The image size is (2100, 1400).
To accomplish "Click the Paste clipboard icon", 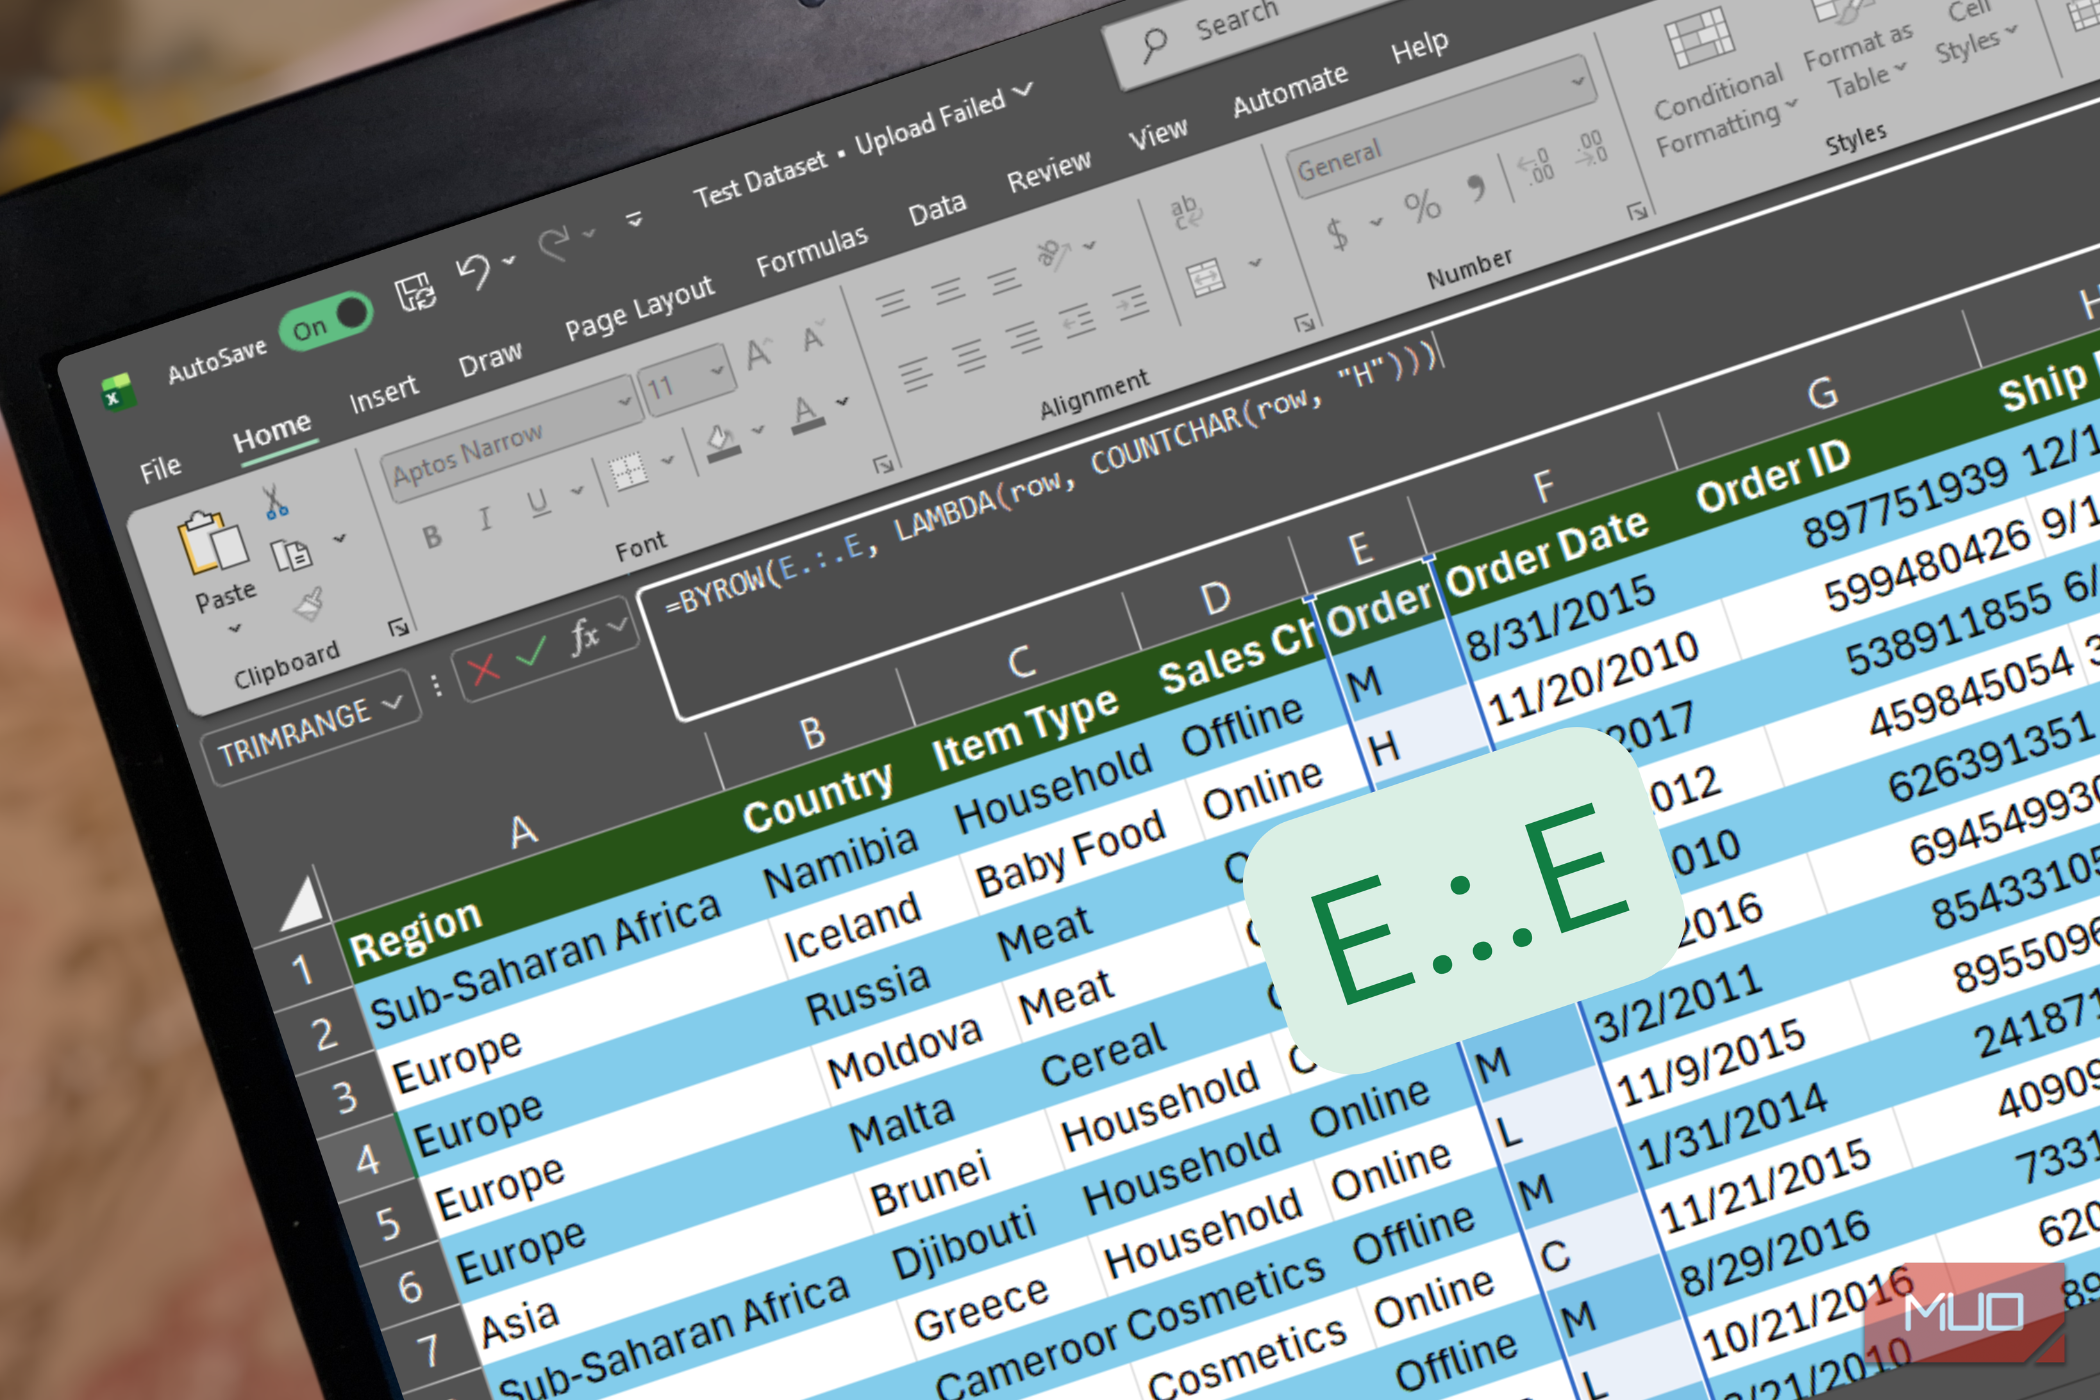I will [211, 542].
